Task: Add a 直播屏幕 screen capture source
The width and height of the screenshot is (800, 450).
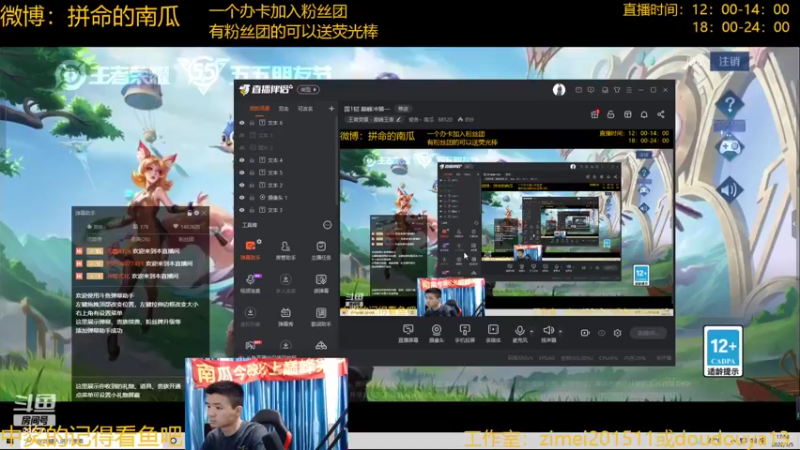Action: coord(408,333)
